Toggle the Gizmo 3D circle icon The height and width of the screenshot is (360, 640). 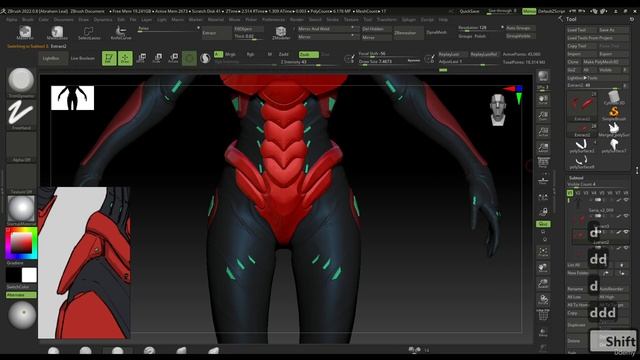(189, 58)
